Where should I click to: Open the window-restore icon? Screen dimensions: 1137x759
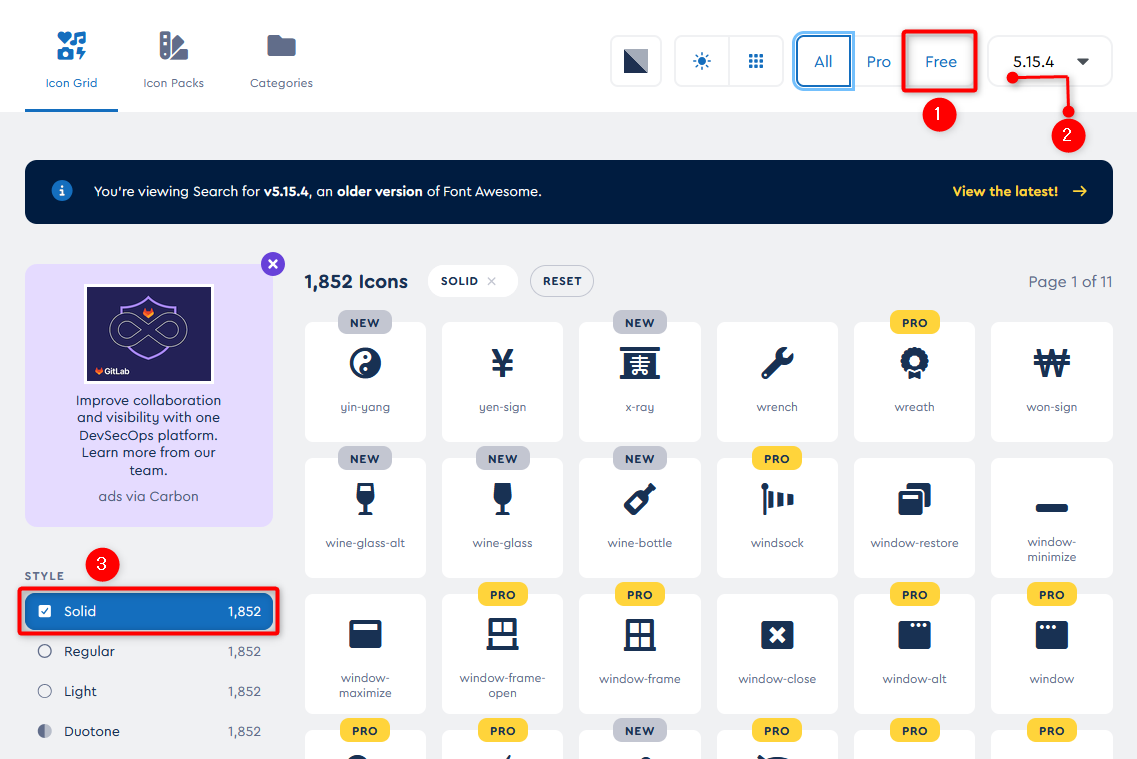(x=914, y=518)
